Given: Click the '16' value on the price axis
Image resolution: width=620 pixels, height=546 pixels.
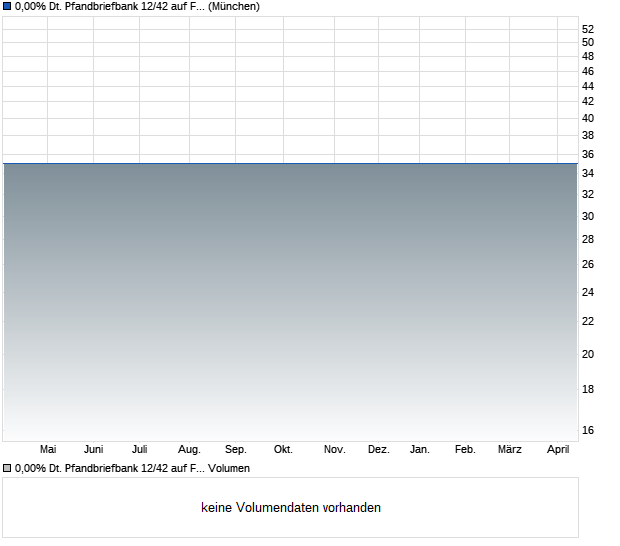Looking at the screenshot, I should point(588,430).
